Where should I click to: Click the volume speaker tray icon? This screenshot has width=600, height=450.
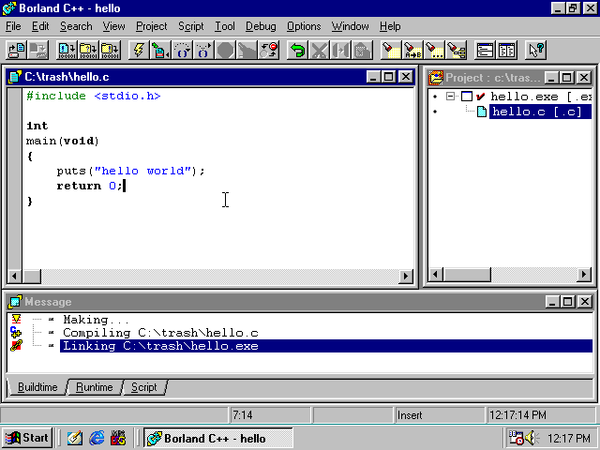(x=532, y=438)
